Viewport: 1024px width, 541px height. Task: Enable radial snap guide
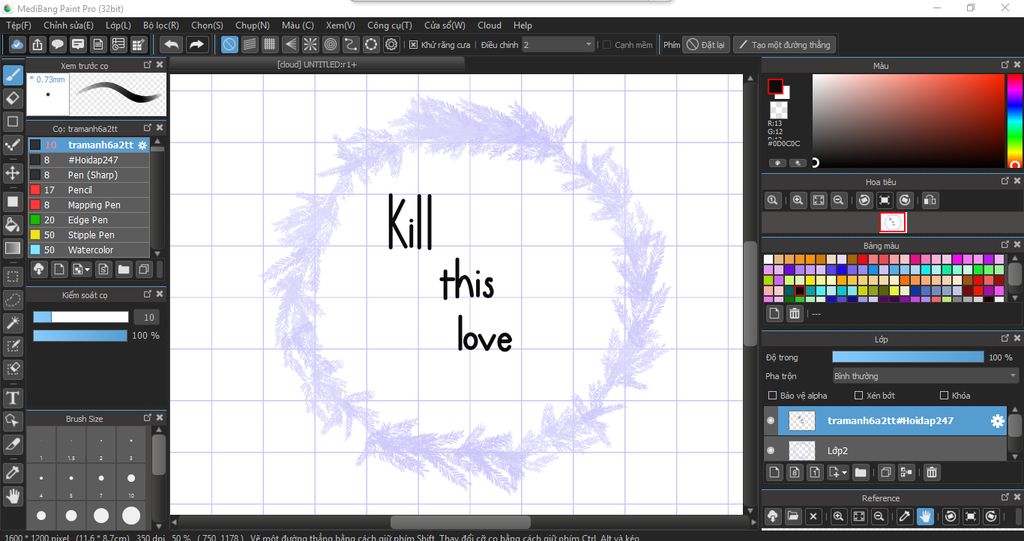point(310,44)
